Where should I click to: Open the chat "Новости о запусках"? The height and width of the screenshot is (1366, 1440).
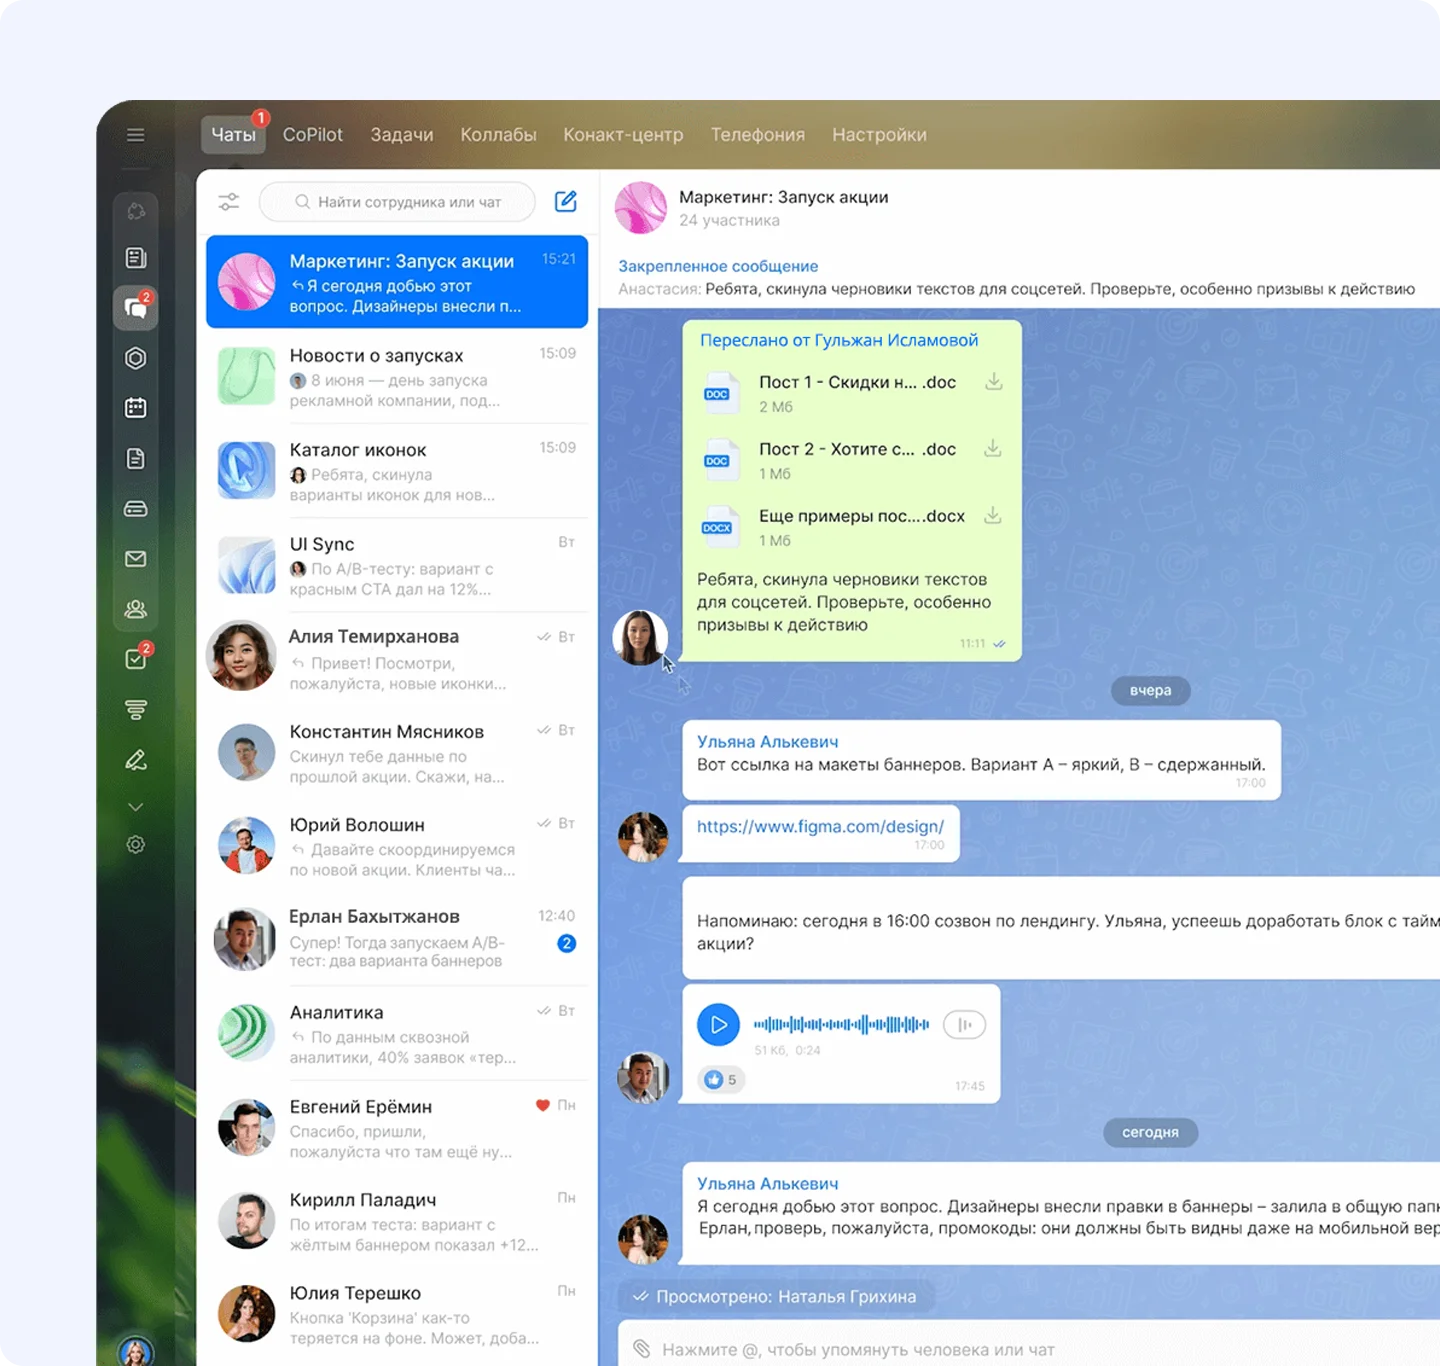(397, 377)
